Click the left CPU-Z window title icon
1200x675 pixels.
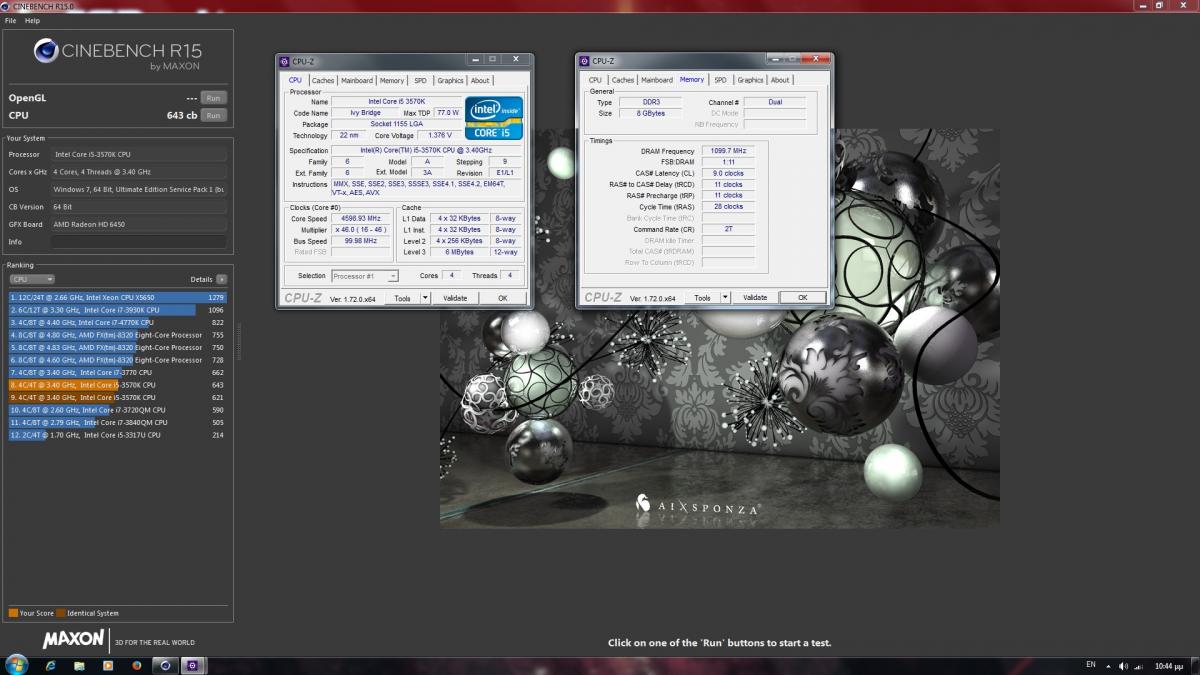[x=284, y=61]
